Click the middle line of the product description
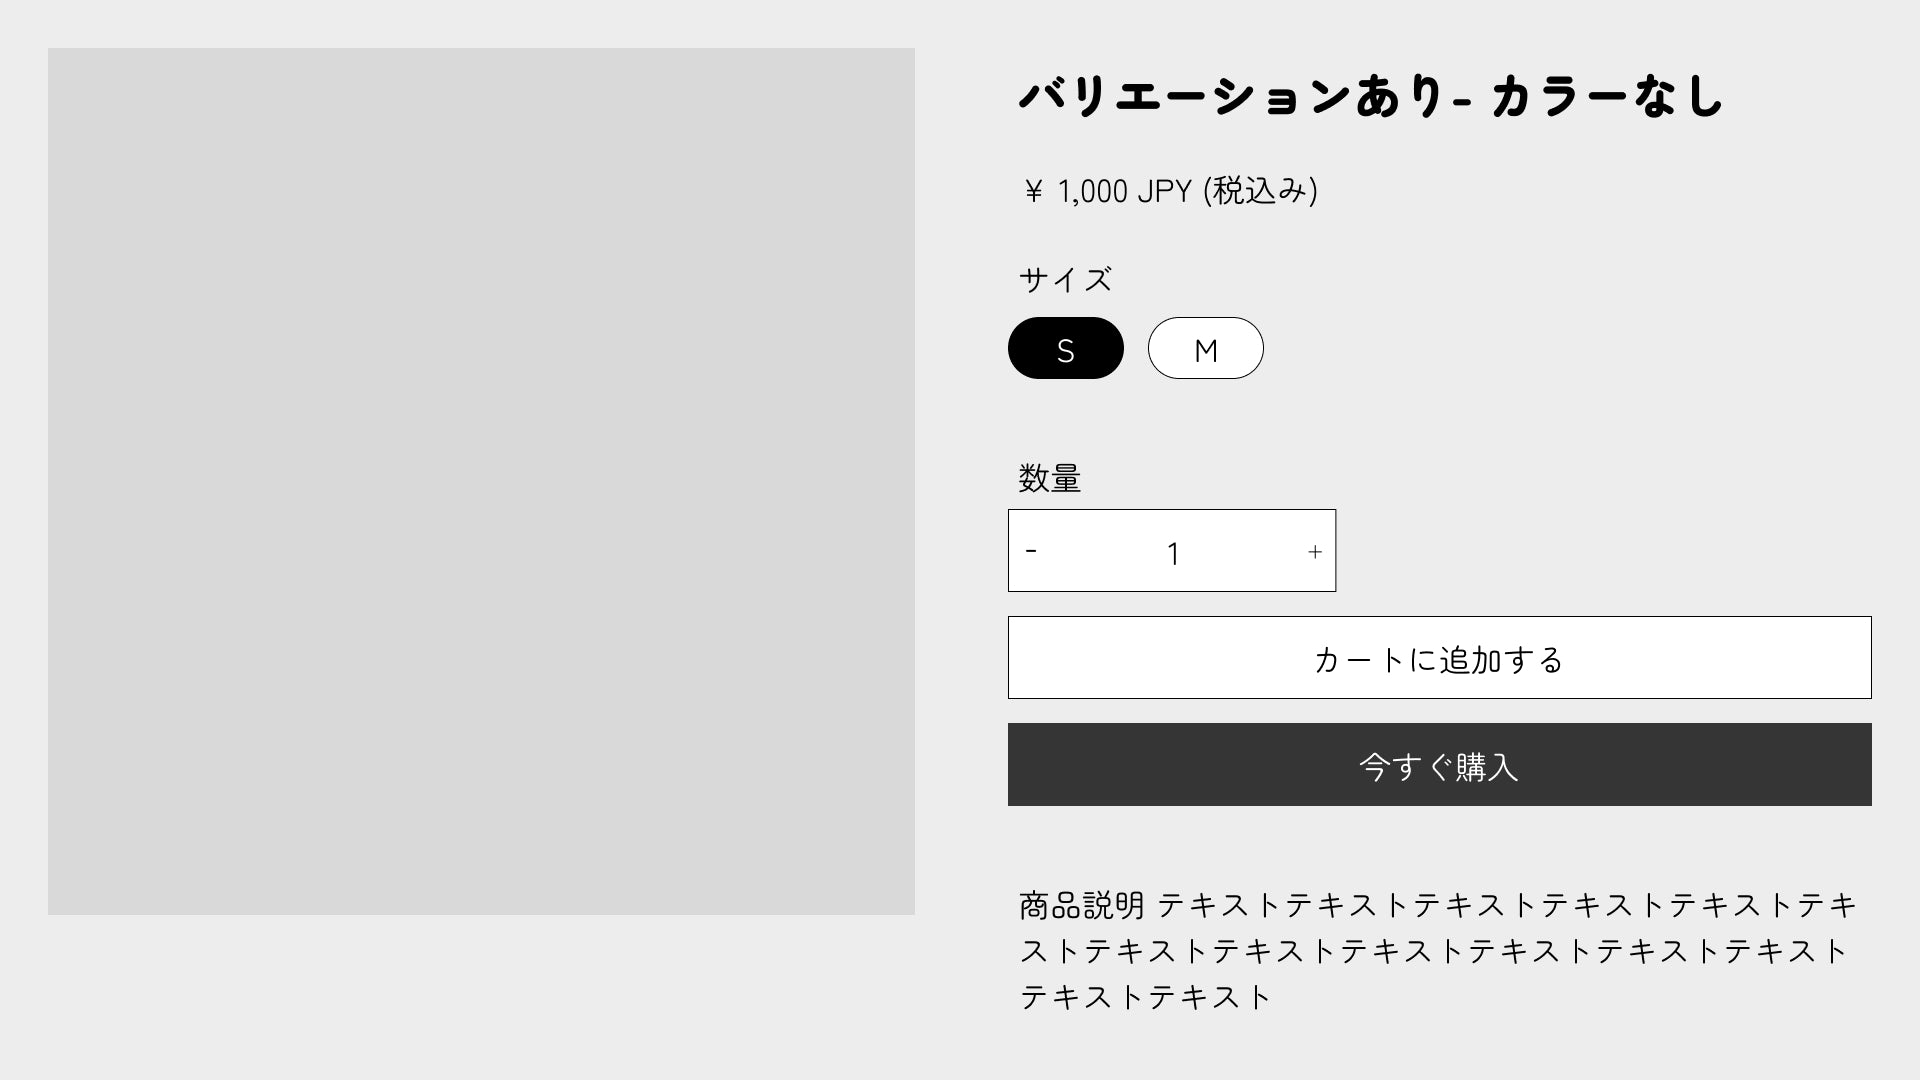 1434,951
